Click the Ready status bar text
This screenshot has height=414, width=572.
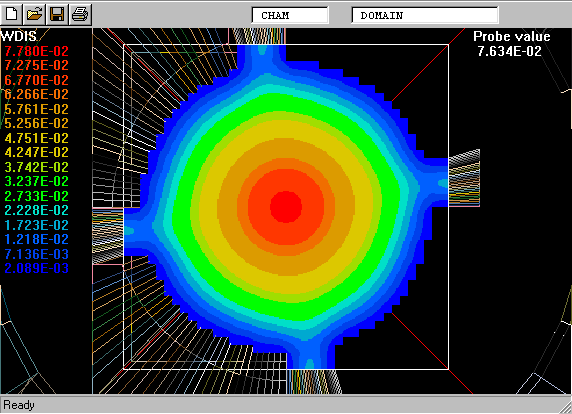pos(19,405)
